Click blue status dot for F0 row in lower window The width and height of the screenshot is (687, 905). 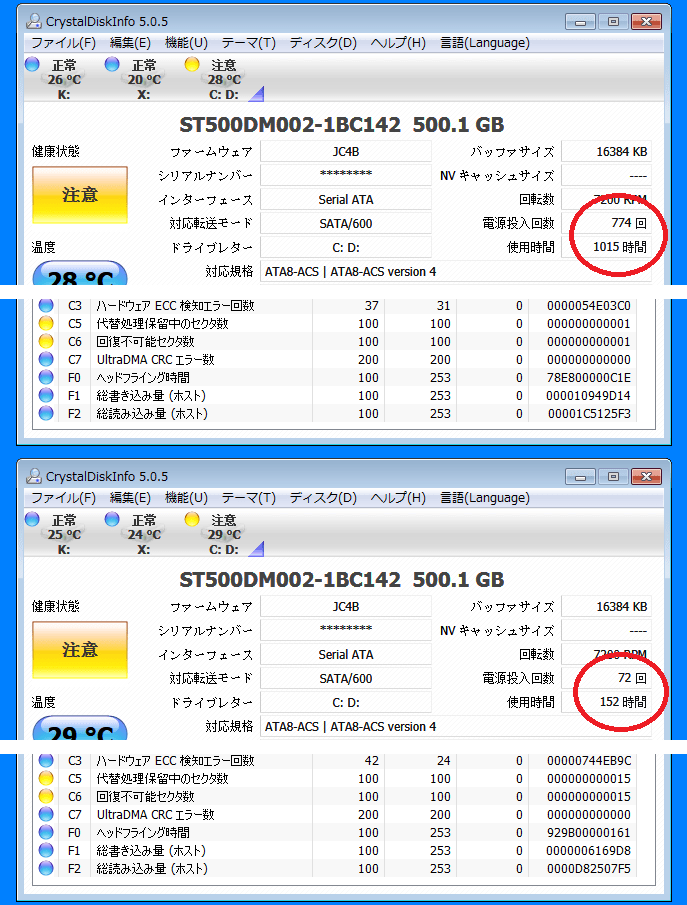point(46,832)
